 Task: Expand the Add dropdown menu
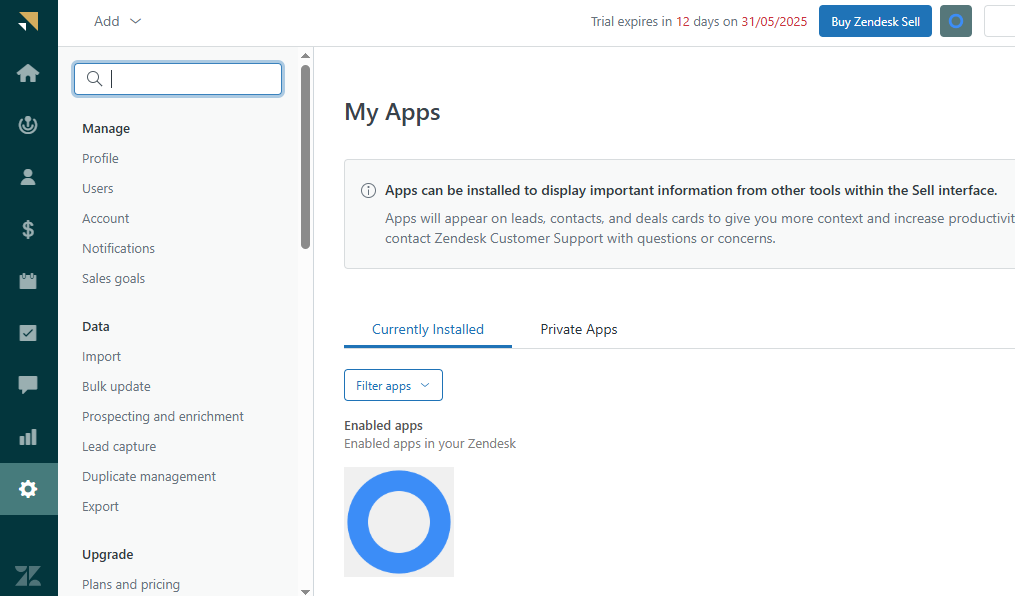pos(117,21)
